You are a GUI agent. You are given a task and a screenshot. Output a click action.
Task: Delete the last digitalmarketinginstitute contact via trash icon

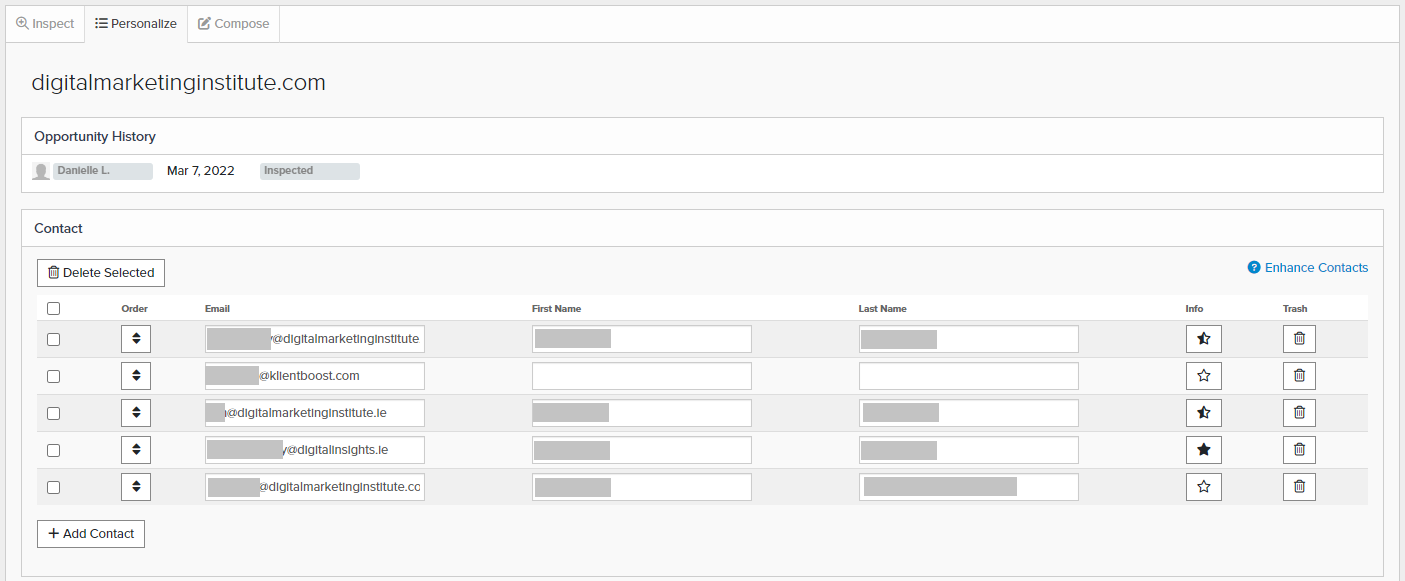[x=1299, y=486]
